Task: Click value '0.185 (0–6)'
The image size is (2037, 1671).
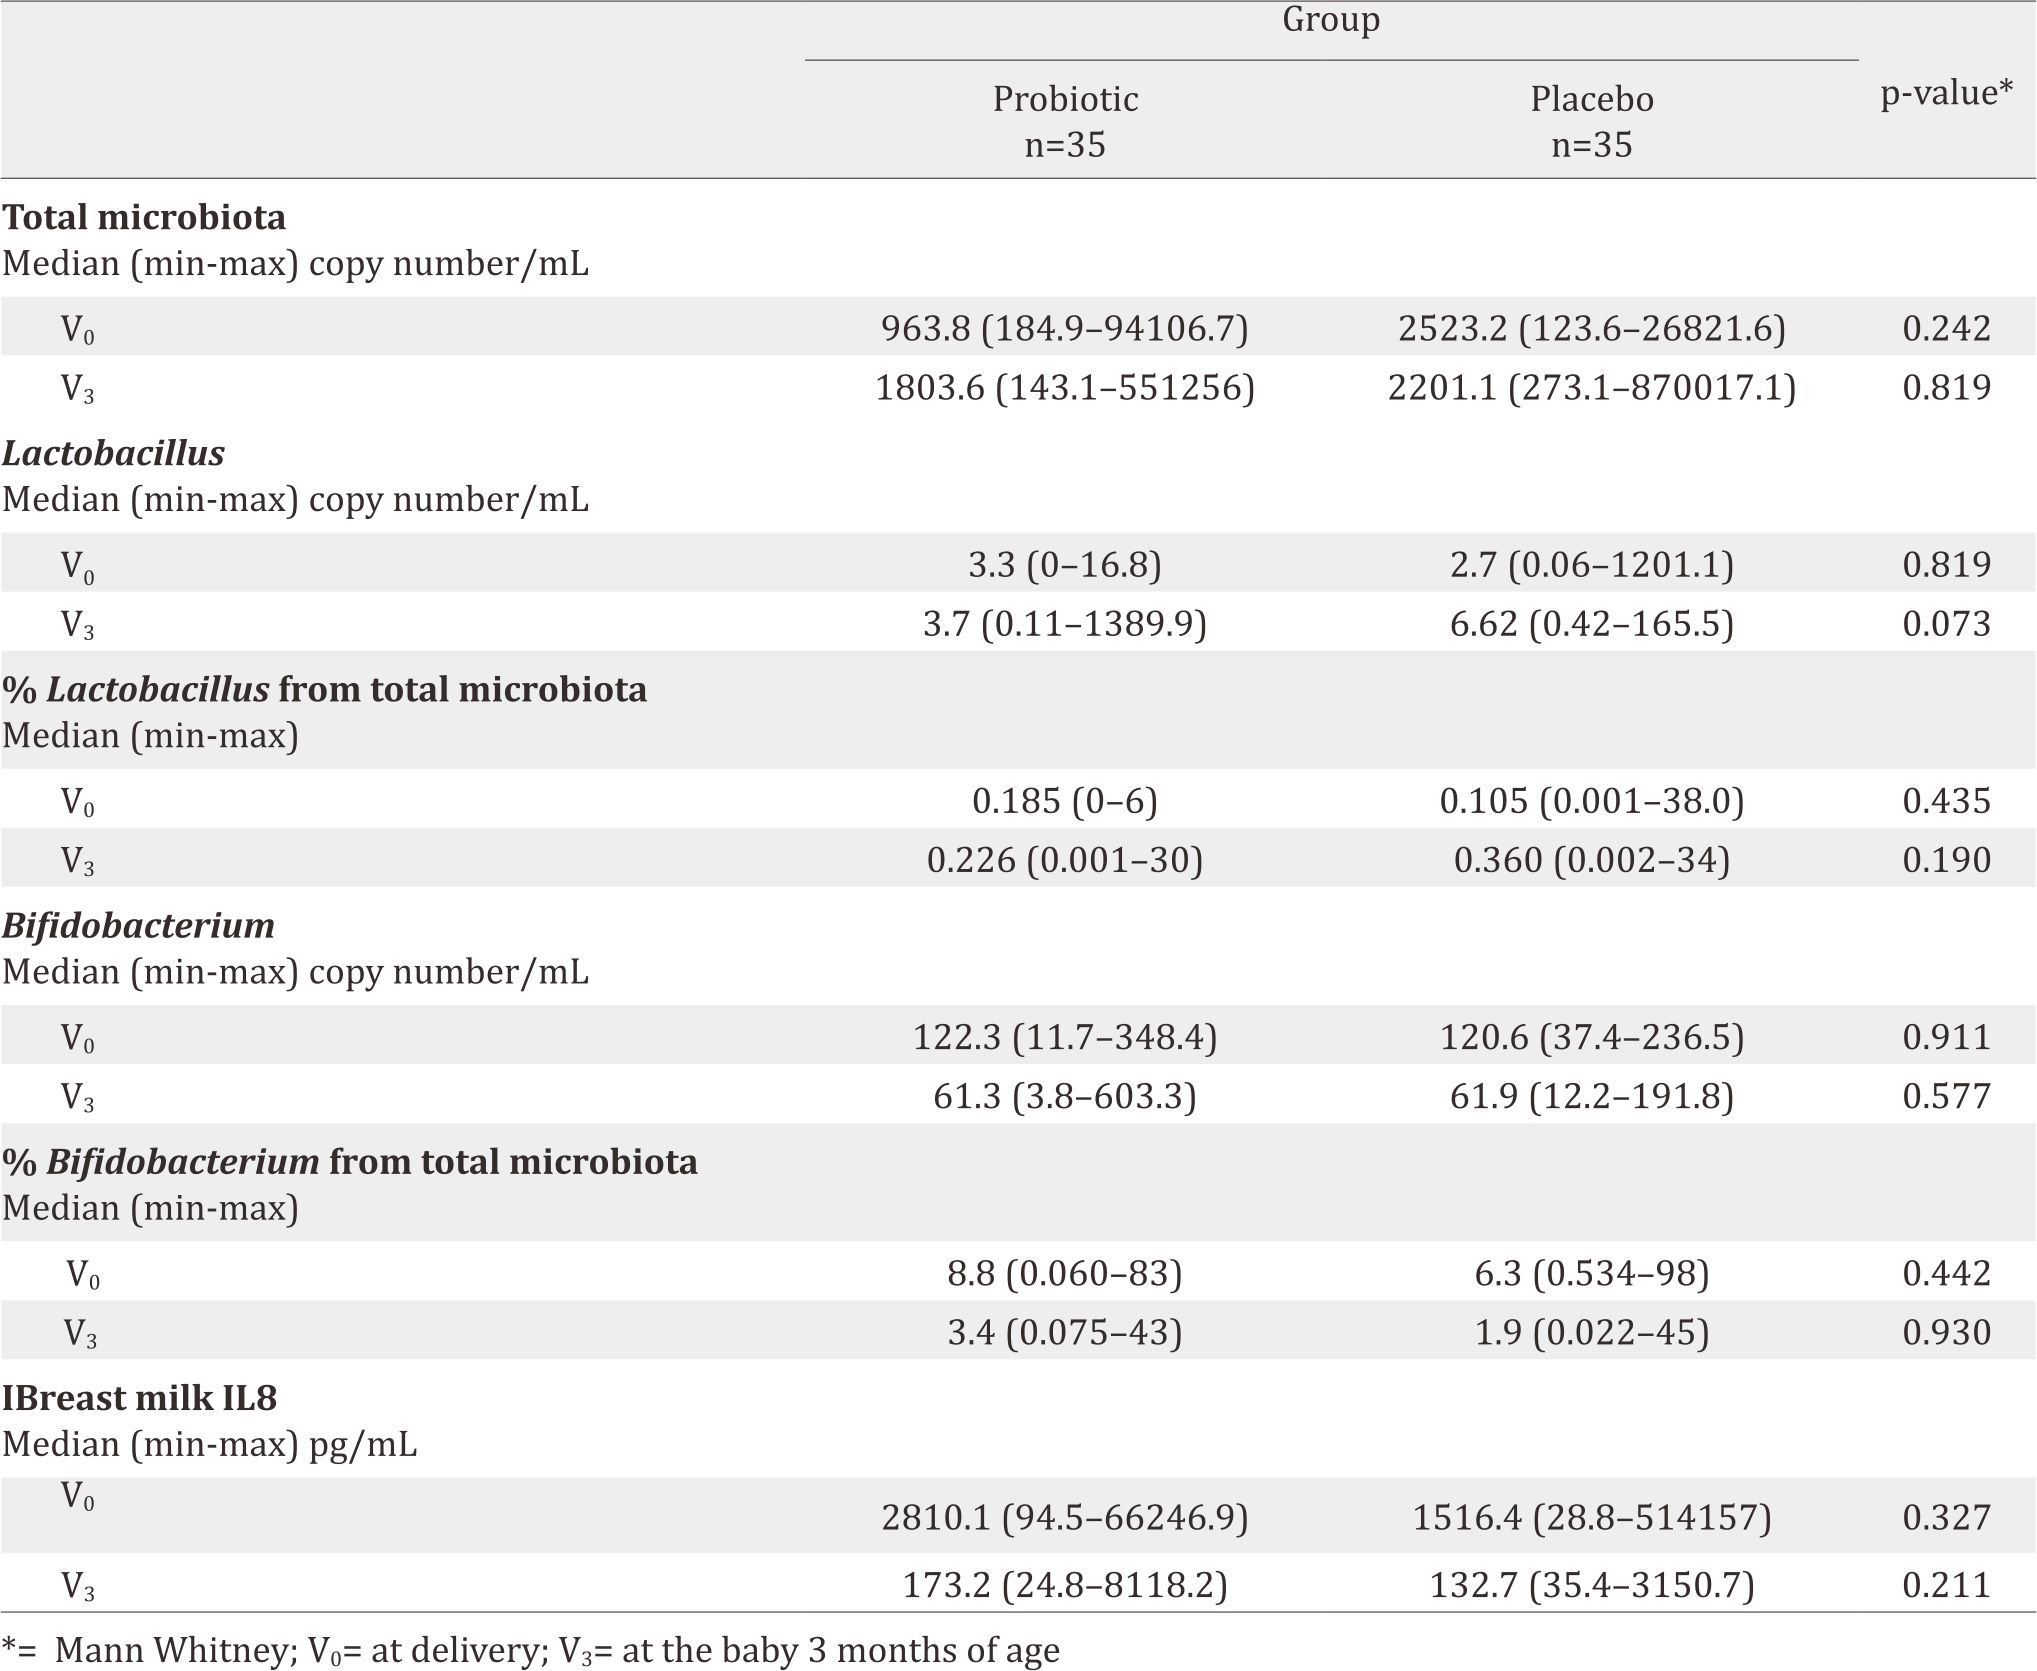Action: pyautogui.click(x=1065, y=801)
